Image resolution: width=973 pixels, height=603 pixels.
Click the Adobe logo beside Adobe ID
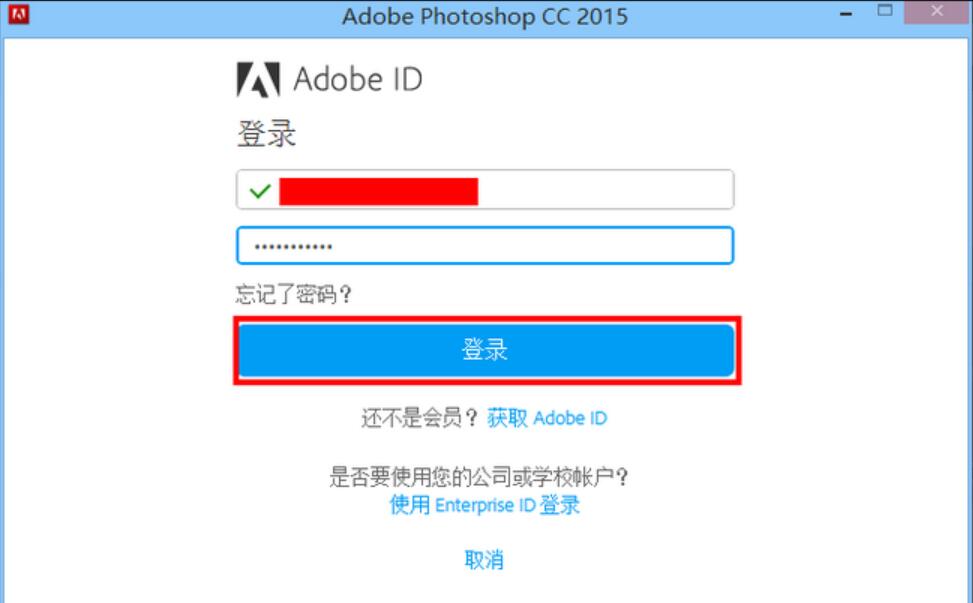258,79
